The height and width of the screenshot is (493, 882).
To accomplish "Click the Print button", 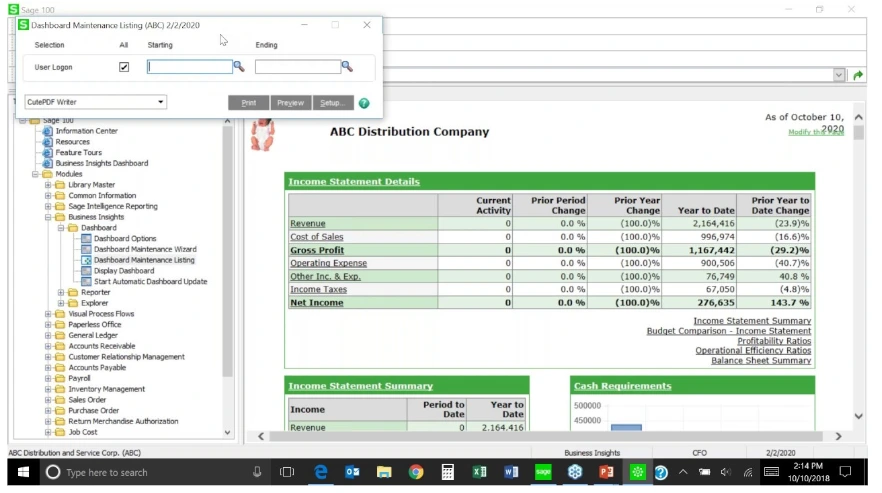I will 249,102.
